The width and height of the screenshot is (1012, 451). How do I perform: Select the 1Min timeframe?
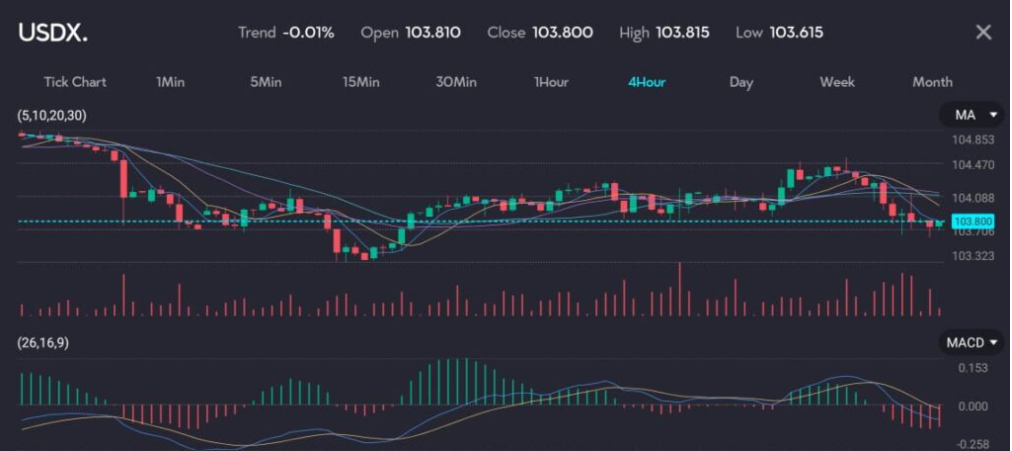[172, 82]
